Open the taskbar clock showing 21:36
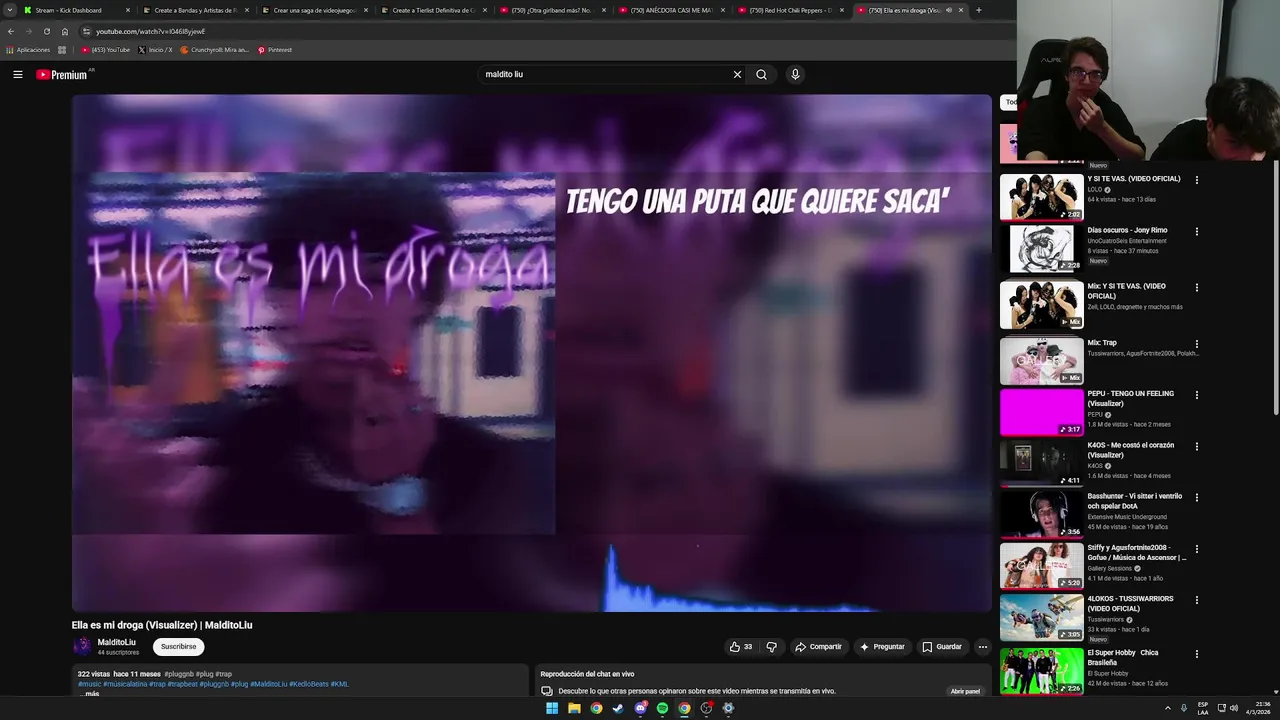1280x720 pixels. (1258, 708)
